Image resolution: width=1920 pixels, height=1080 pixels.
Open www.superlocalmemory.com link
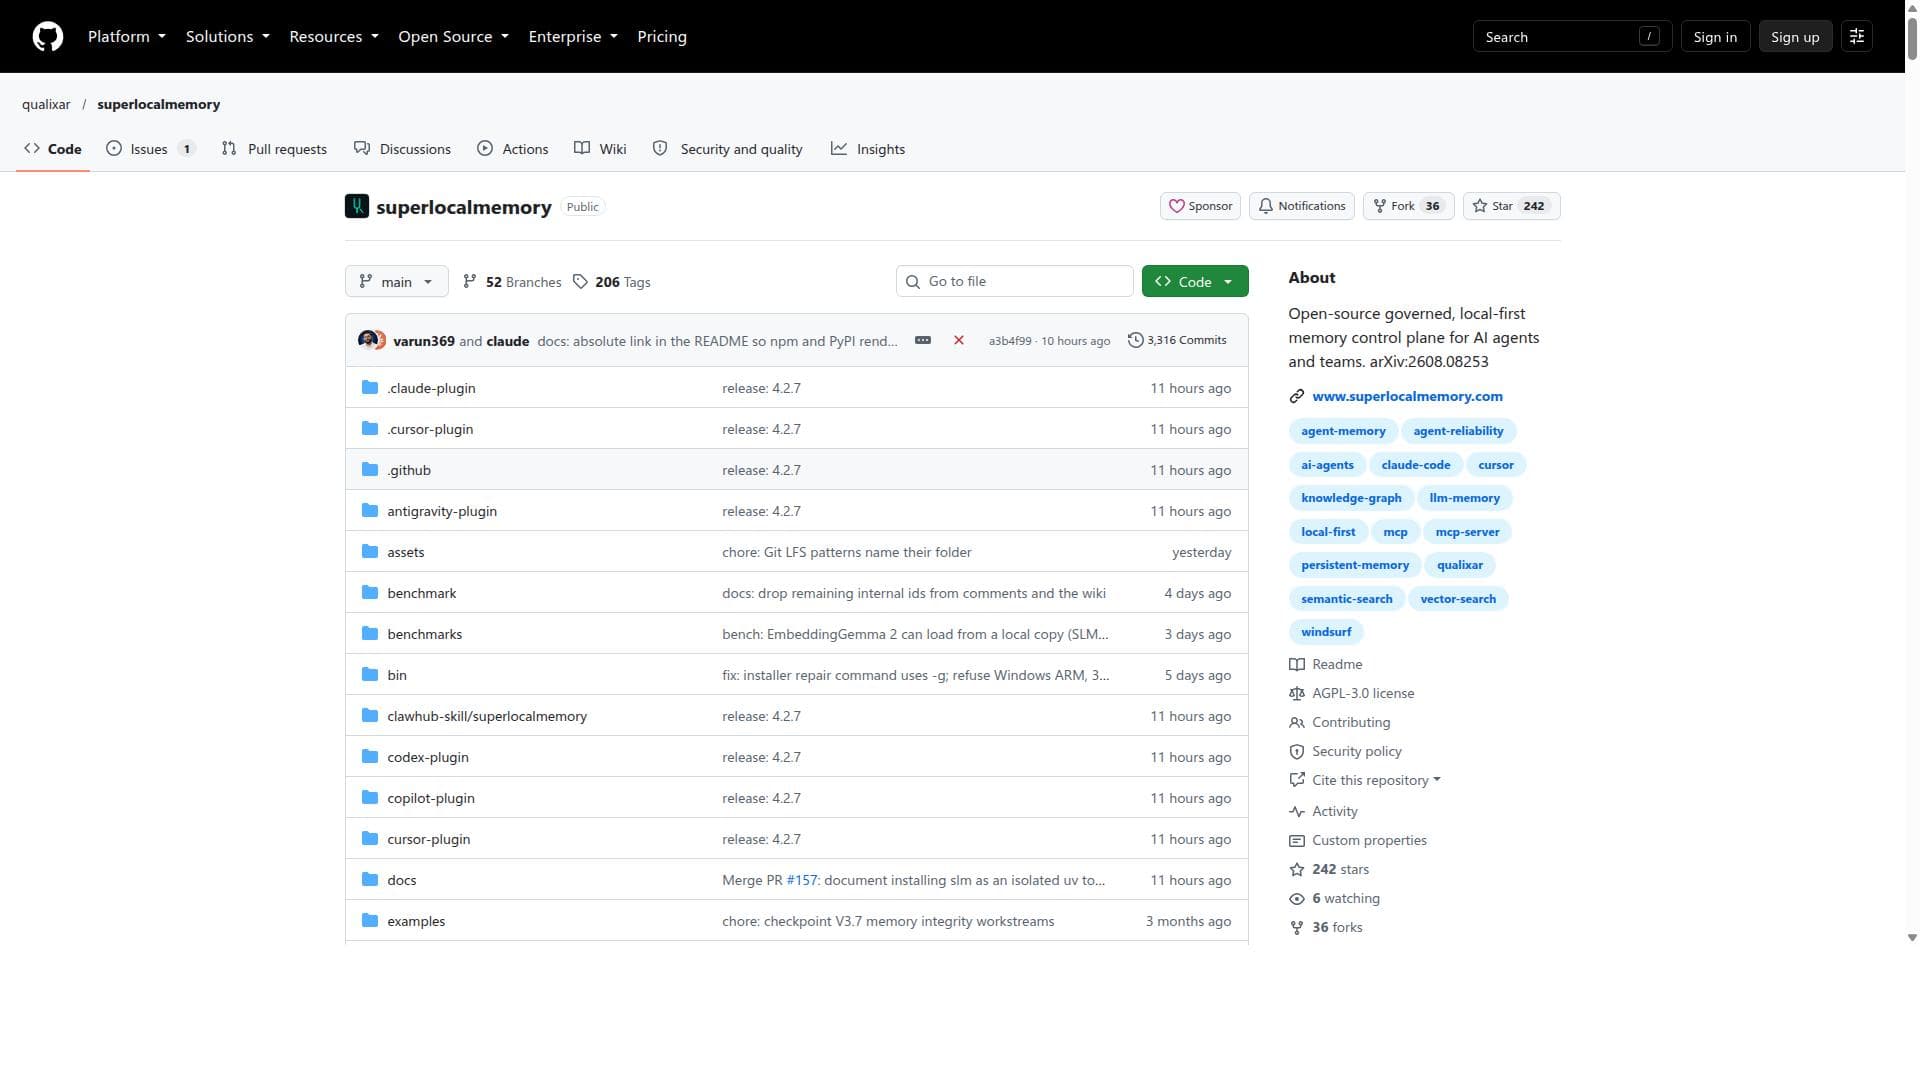pos(1407,397)
